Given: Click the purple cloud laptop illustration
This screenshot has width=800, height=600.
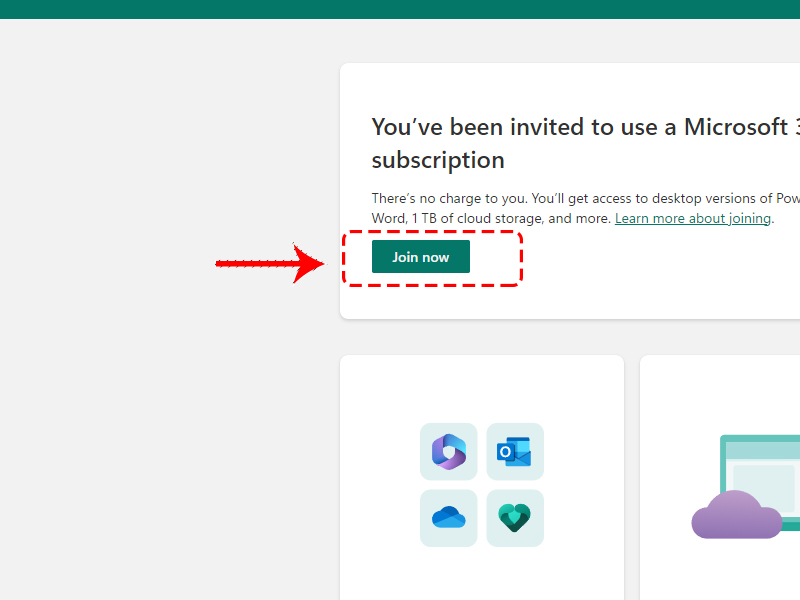Looking at the screenshot, I should tap(746, 486).
